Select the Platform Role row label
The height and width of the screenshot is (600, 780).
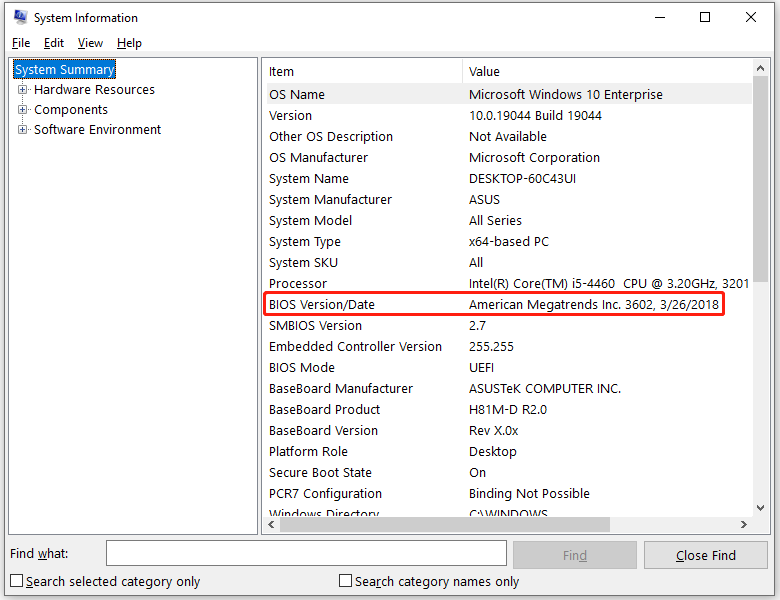(308, 451)
